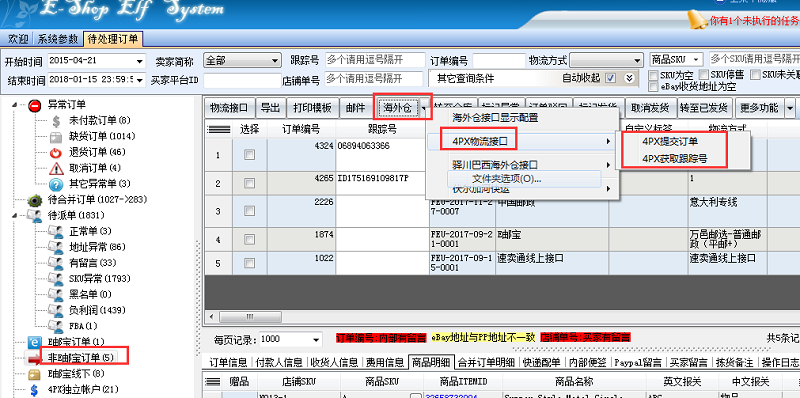Click the red 异常订单 stop icon
This screenshot has height=398, width=800.
[x=35, y=106]
